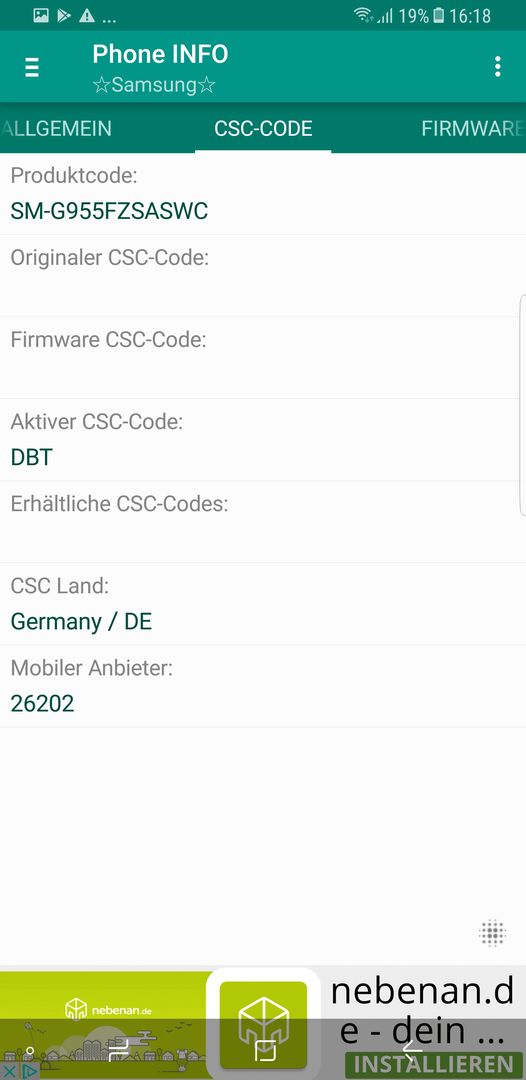Switch to the ALLGEMEIN tab
This screenshot has height=1080, width=526.
(x=56, y=128)
